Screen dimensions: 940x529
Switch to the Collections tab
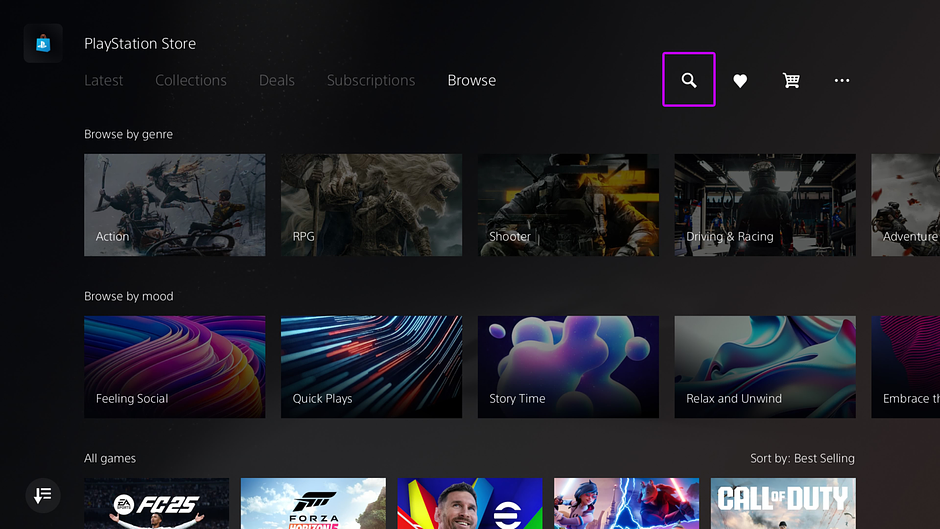tap(191, 80)
